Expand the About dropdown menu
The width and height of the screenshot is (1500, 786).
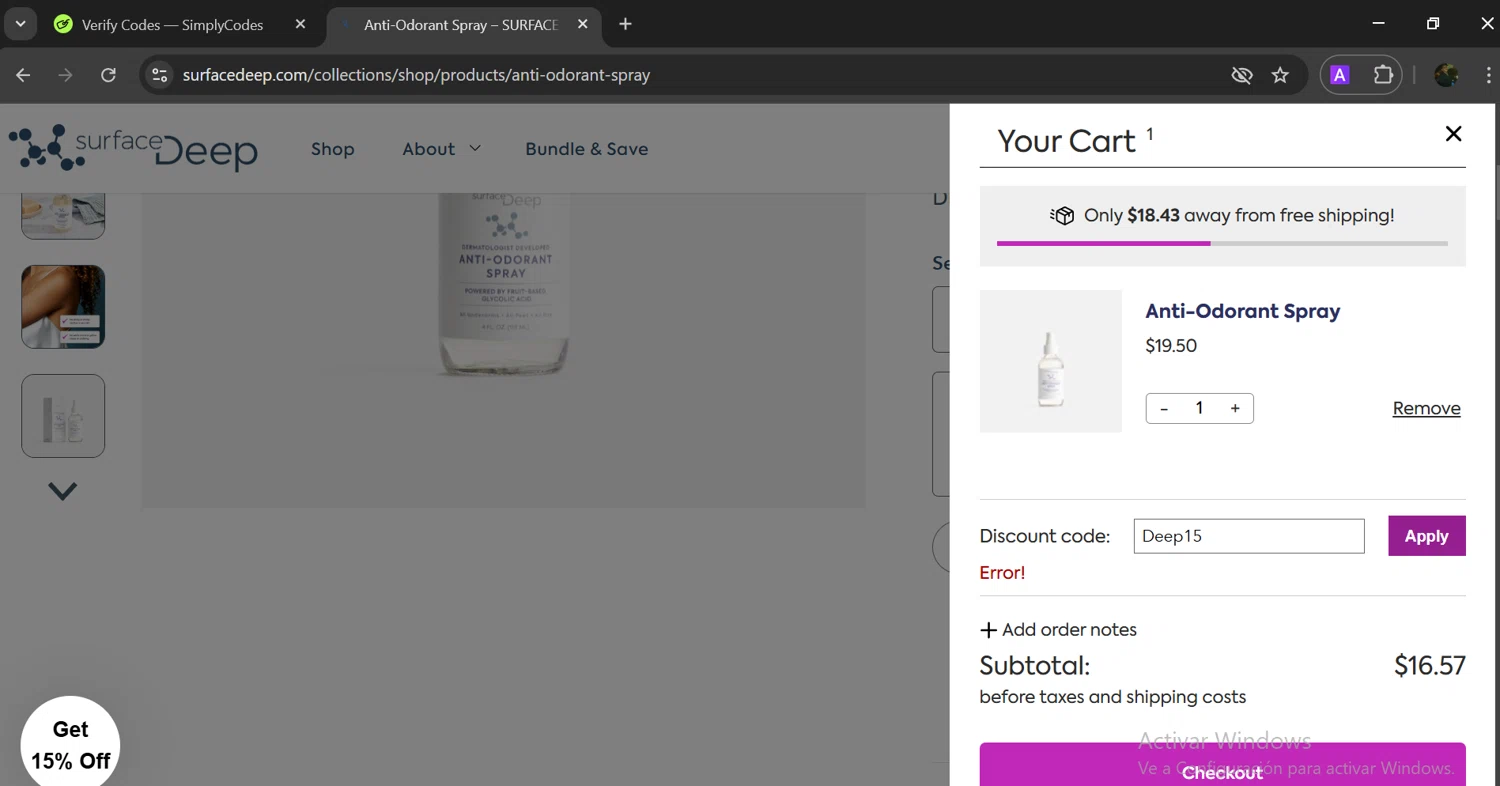(x=441, y=149)
